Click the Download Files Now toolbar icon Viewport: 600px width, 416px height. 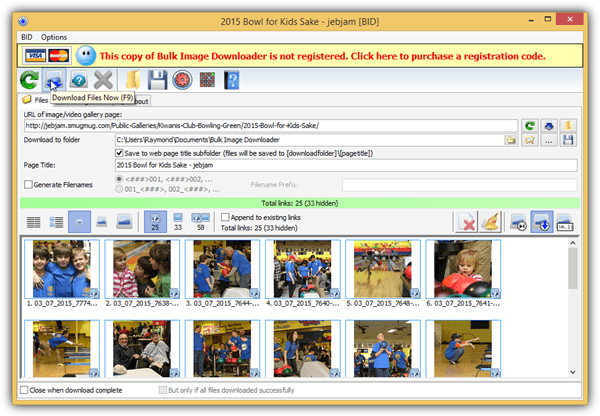pos(54,80)
